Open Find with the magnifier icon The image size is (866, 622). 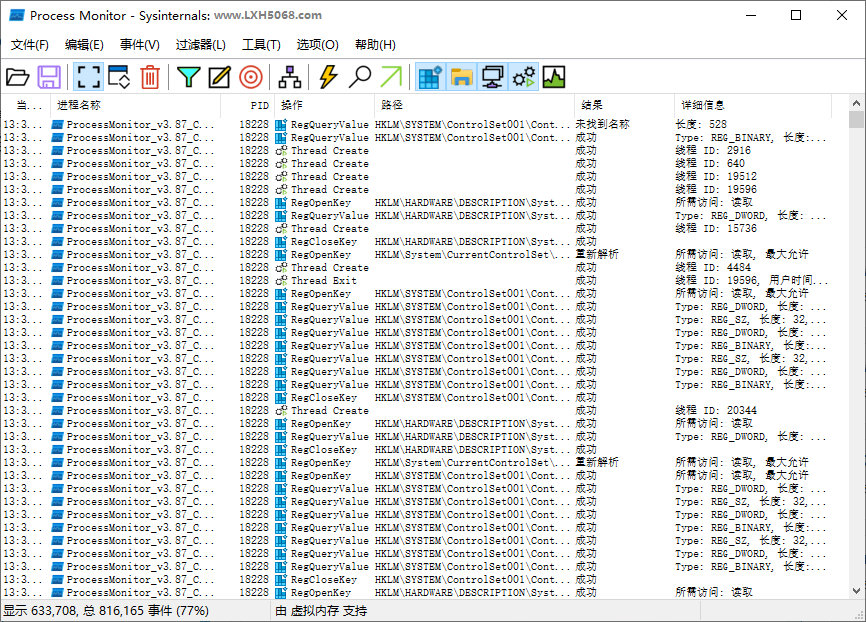click(360, 77)
